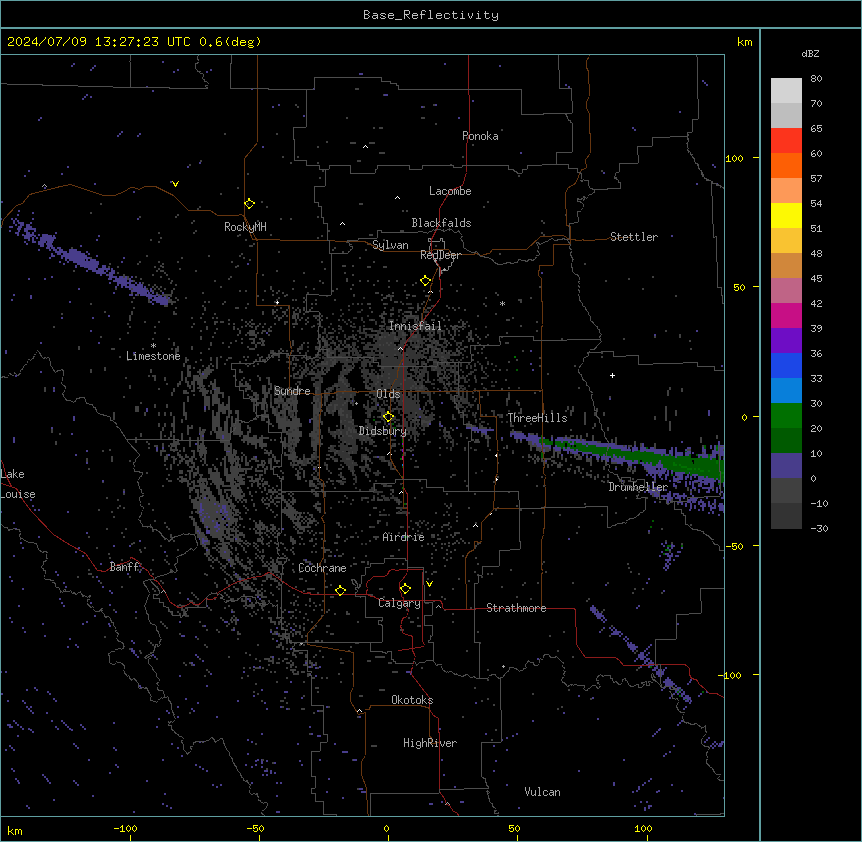Click the asterisk marker above Limestone
The image size is (862, 842).
(153, 346)
